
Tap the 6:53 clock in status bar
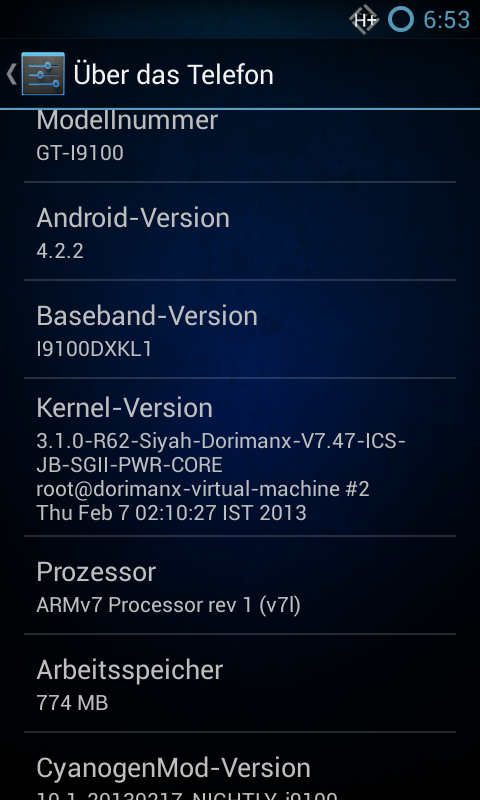coord(446,20)
